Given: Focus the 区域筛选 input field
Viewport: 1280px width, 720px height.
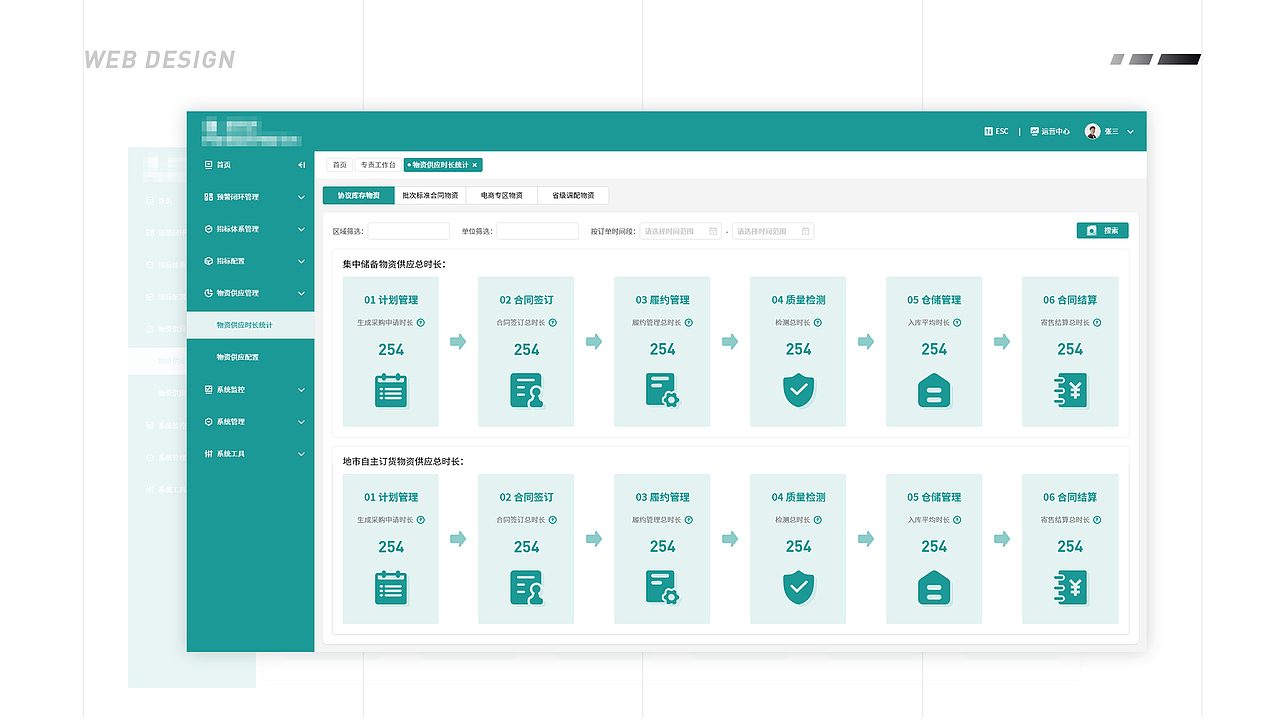Looking at the screenshot, I should (x=409, y=231).
